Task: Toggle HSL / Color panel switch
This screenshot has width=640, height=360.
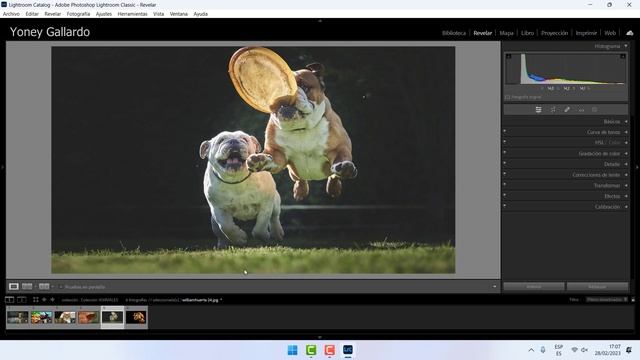Action: [x=505, y=142]
